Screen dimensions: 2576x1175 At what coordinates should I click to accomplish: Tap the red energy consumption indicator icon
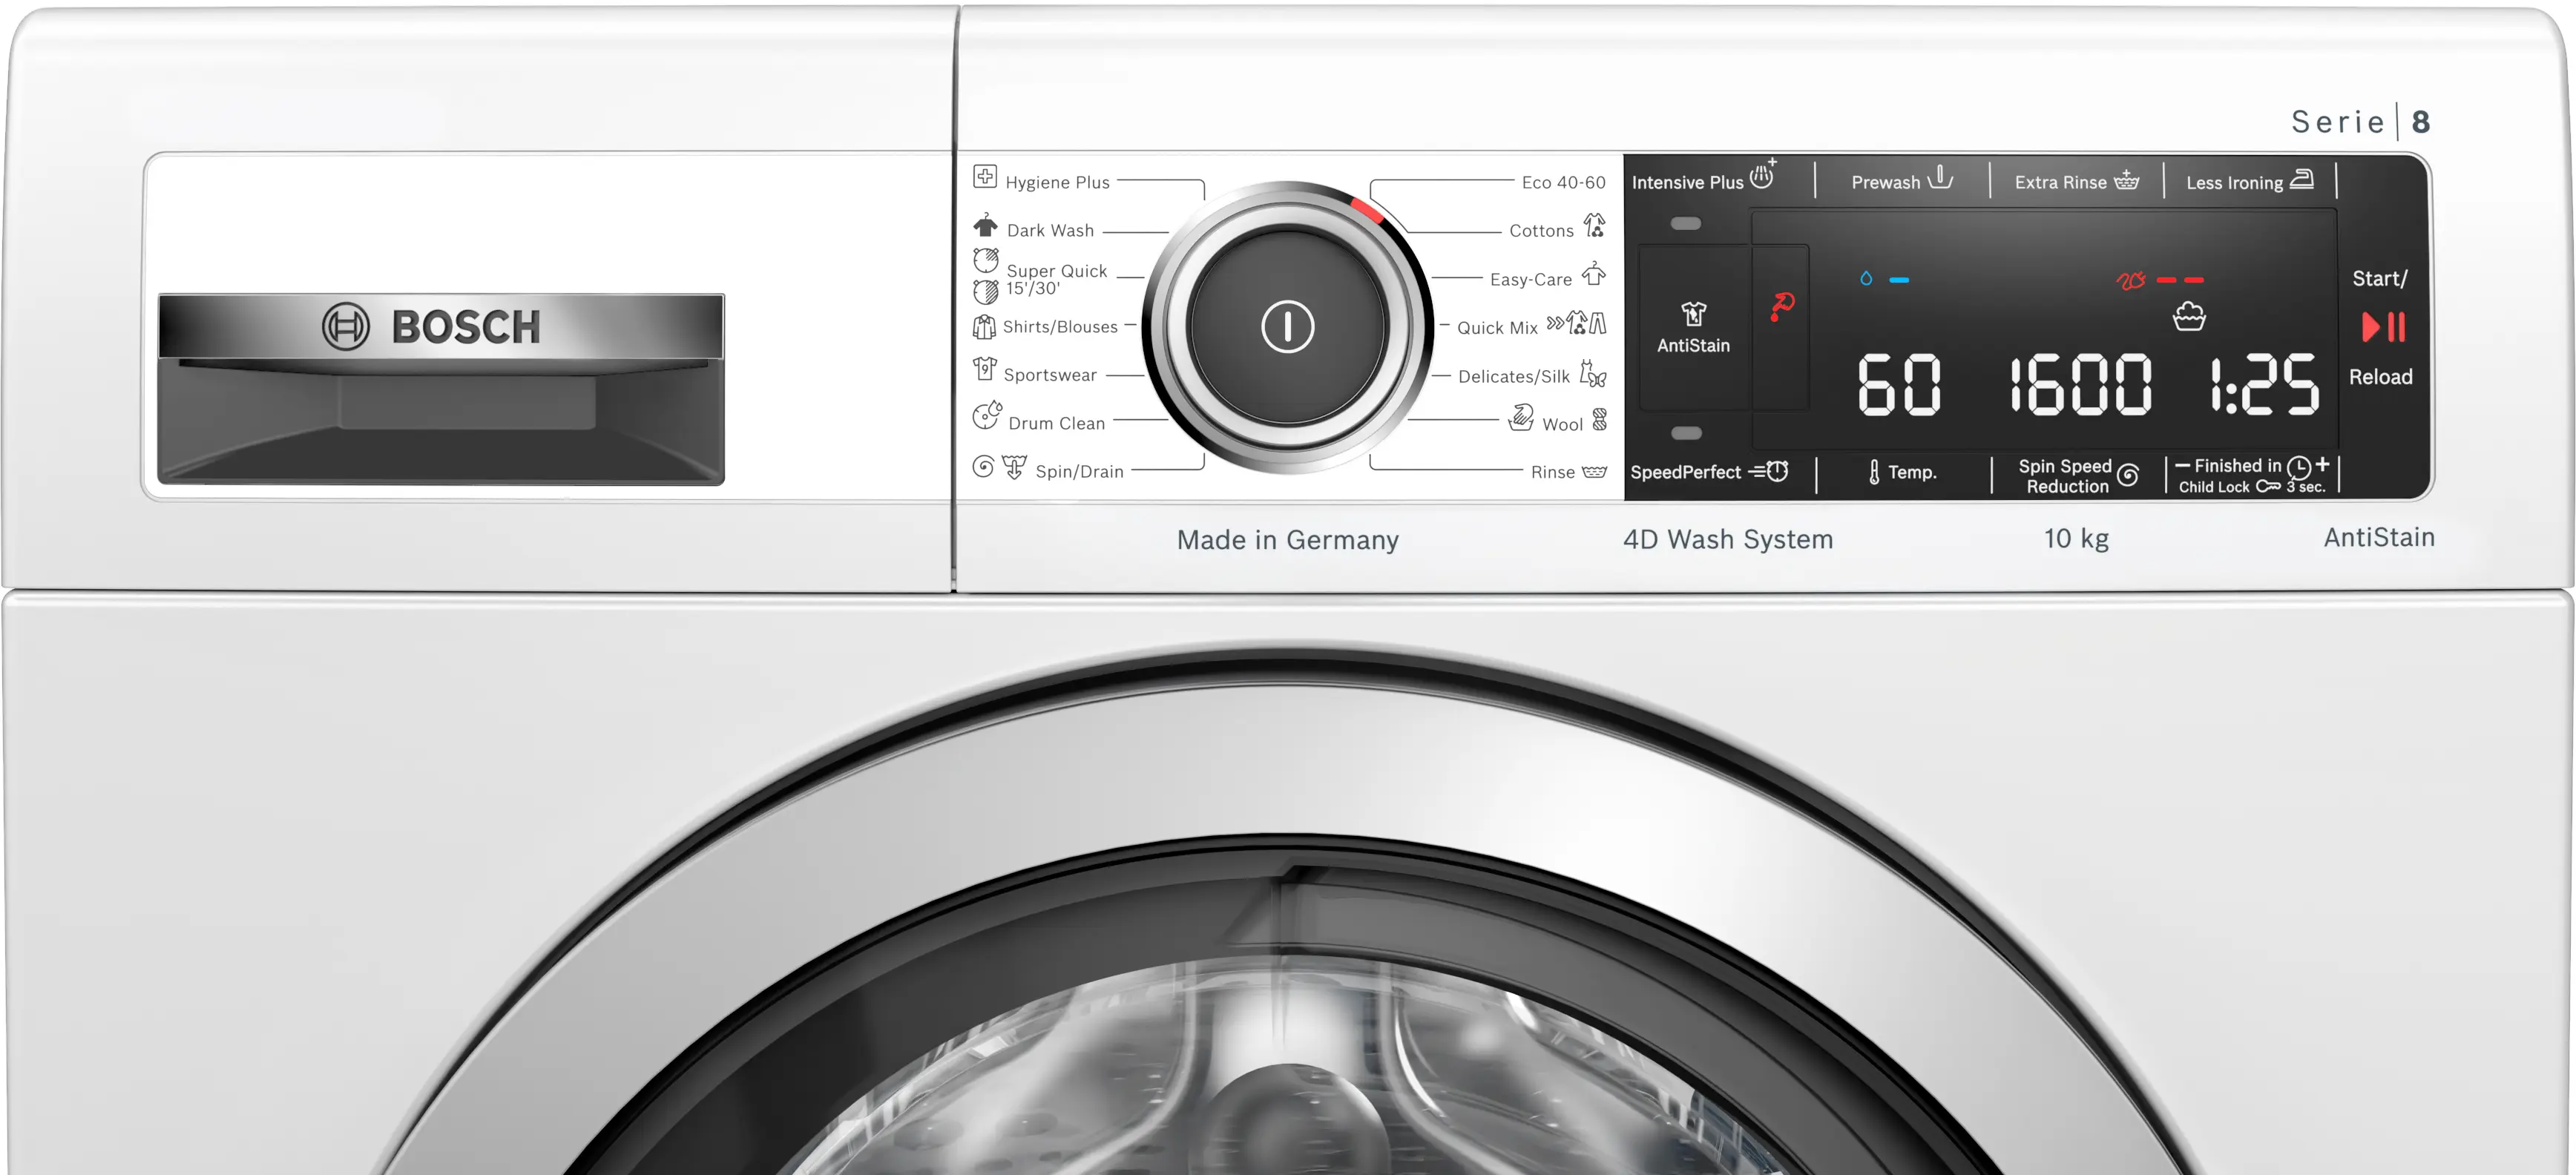coord(2130,280)
